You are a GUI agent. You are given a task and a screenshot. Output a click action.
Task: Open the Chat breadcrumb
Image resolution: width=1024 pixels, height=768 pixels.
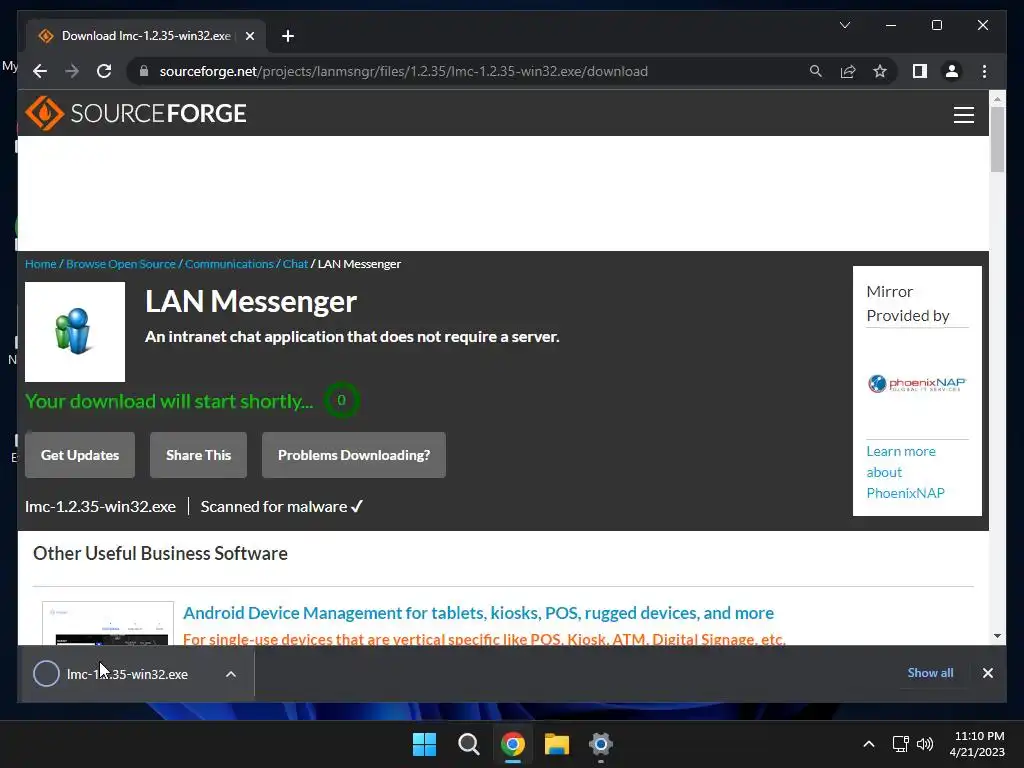(x=295, y=264)
